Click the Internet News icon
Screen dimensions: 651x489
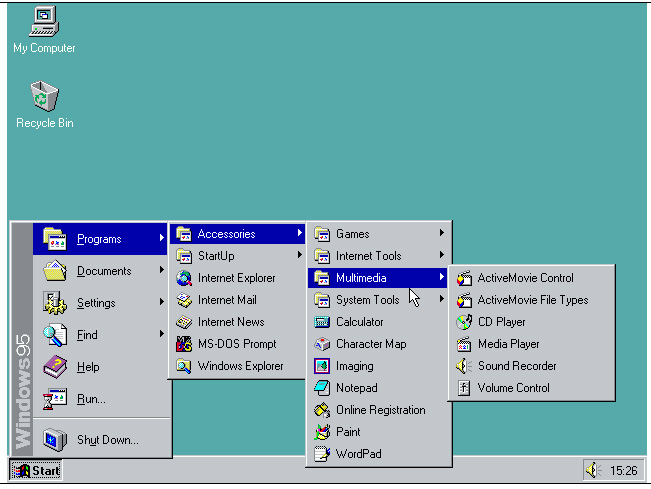tap(184, 322)
